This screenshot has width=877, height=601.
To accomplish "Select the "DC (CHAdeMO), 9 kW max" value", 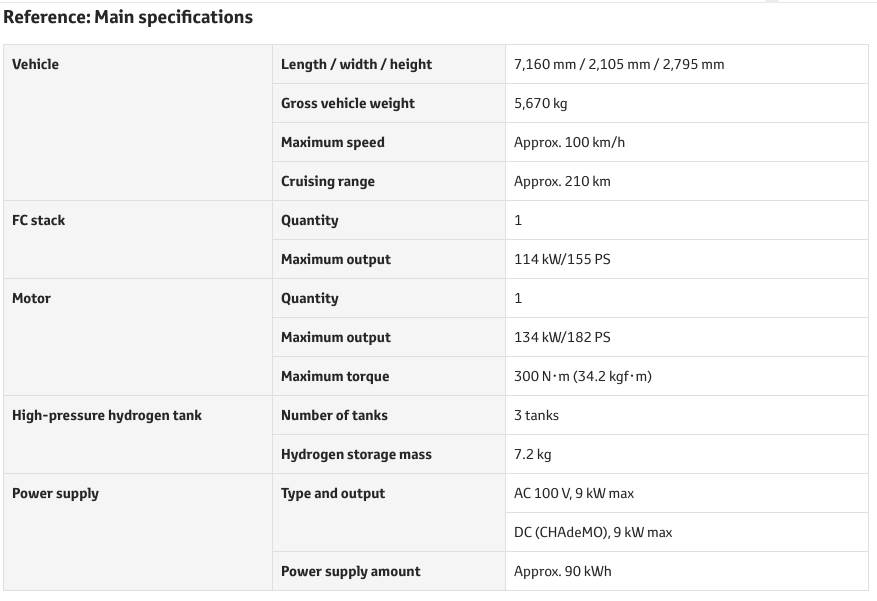I will tap(593, 532).
